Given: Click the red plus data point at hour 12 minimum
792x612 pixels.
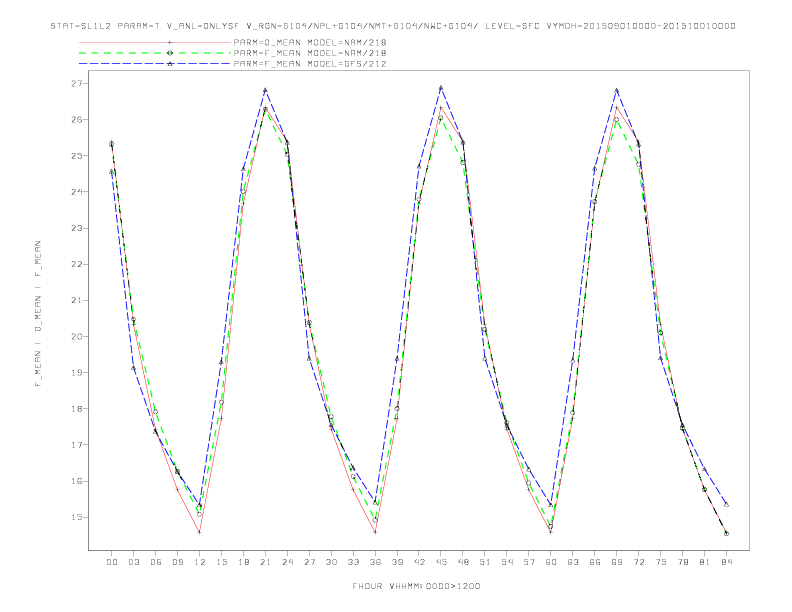Looking at the screenshot, I should tap(200, 532).
